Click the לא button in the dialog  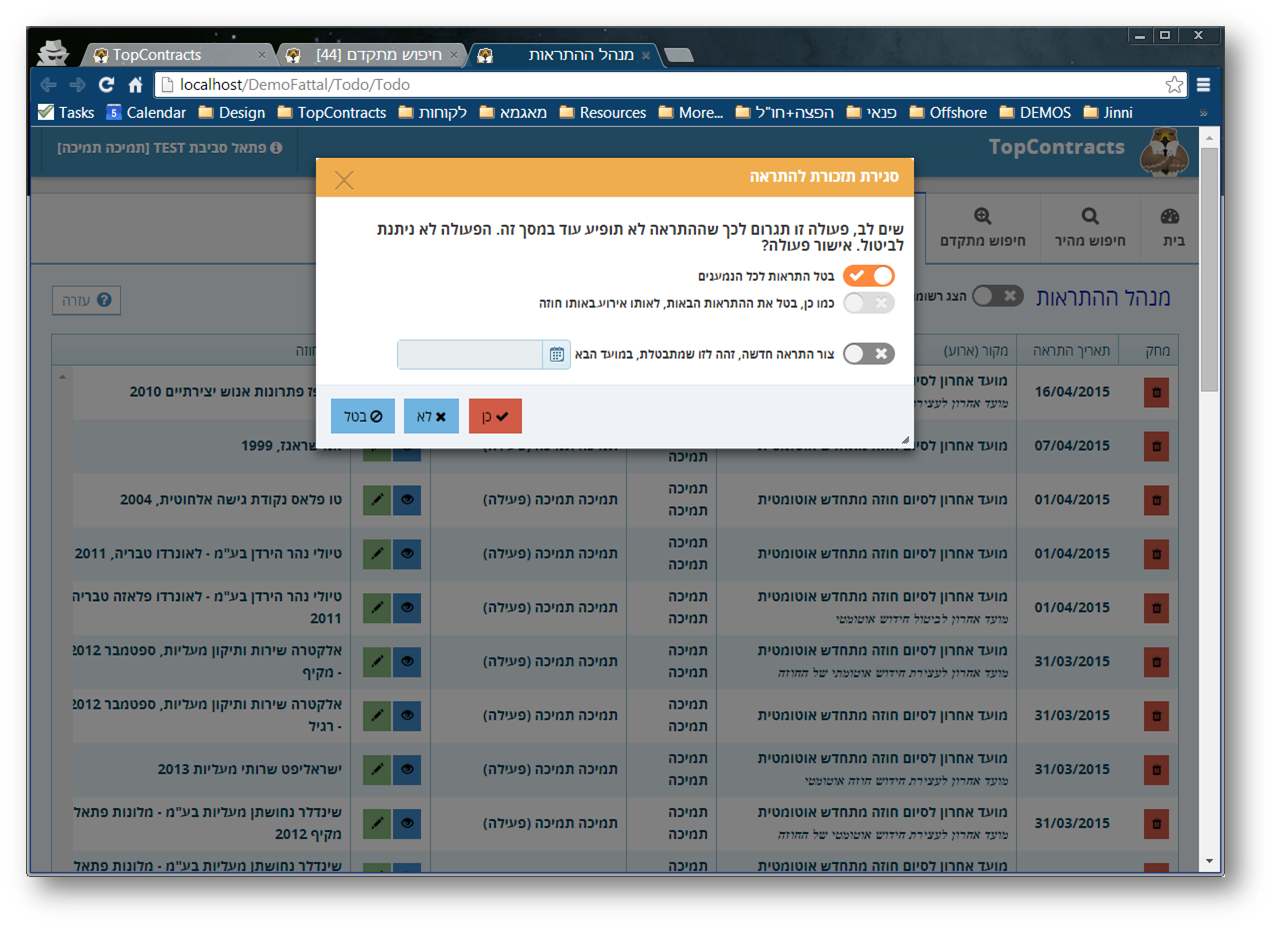(431, 416)
